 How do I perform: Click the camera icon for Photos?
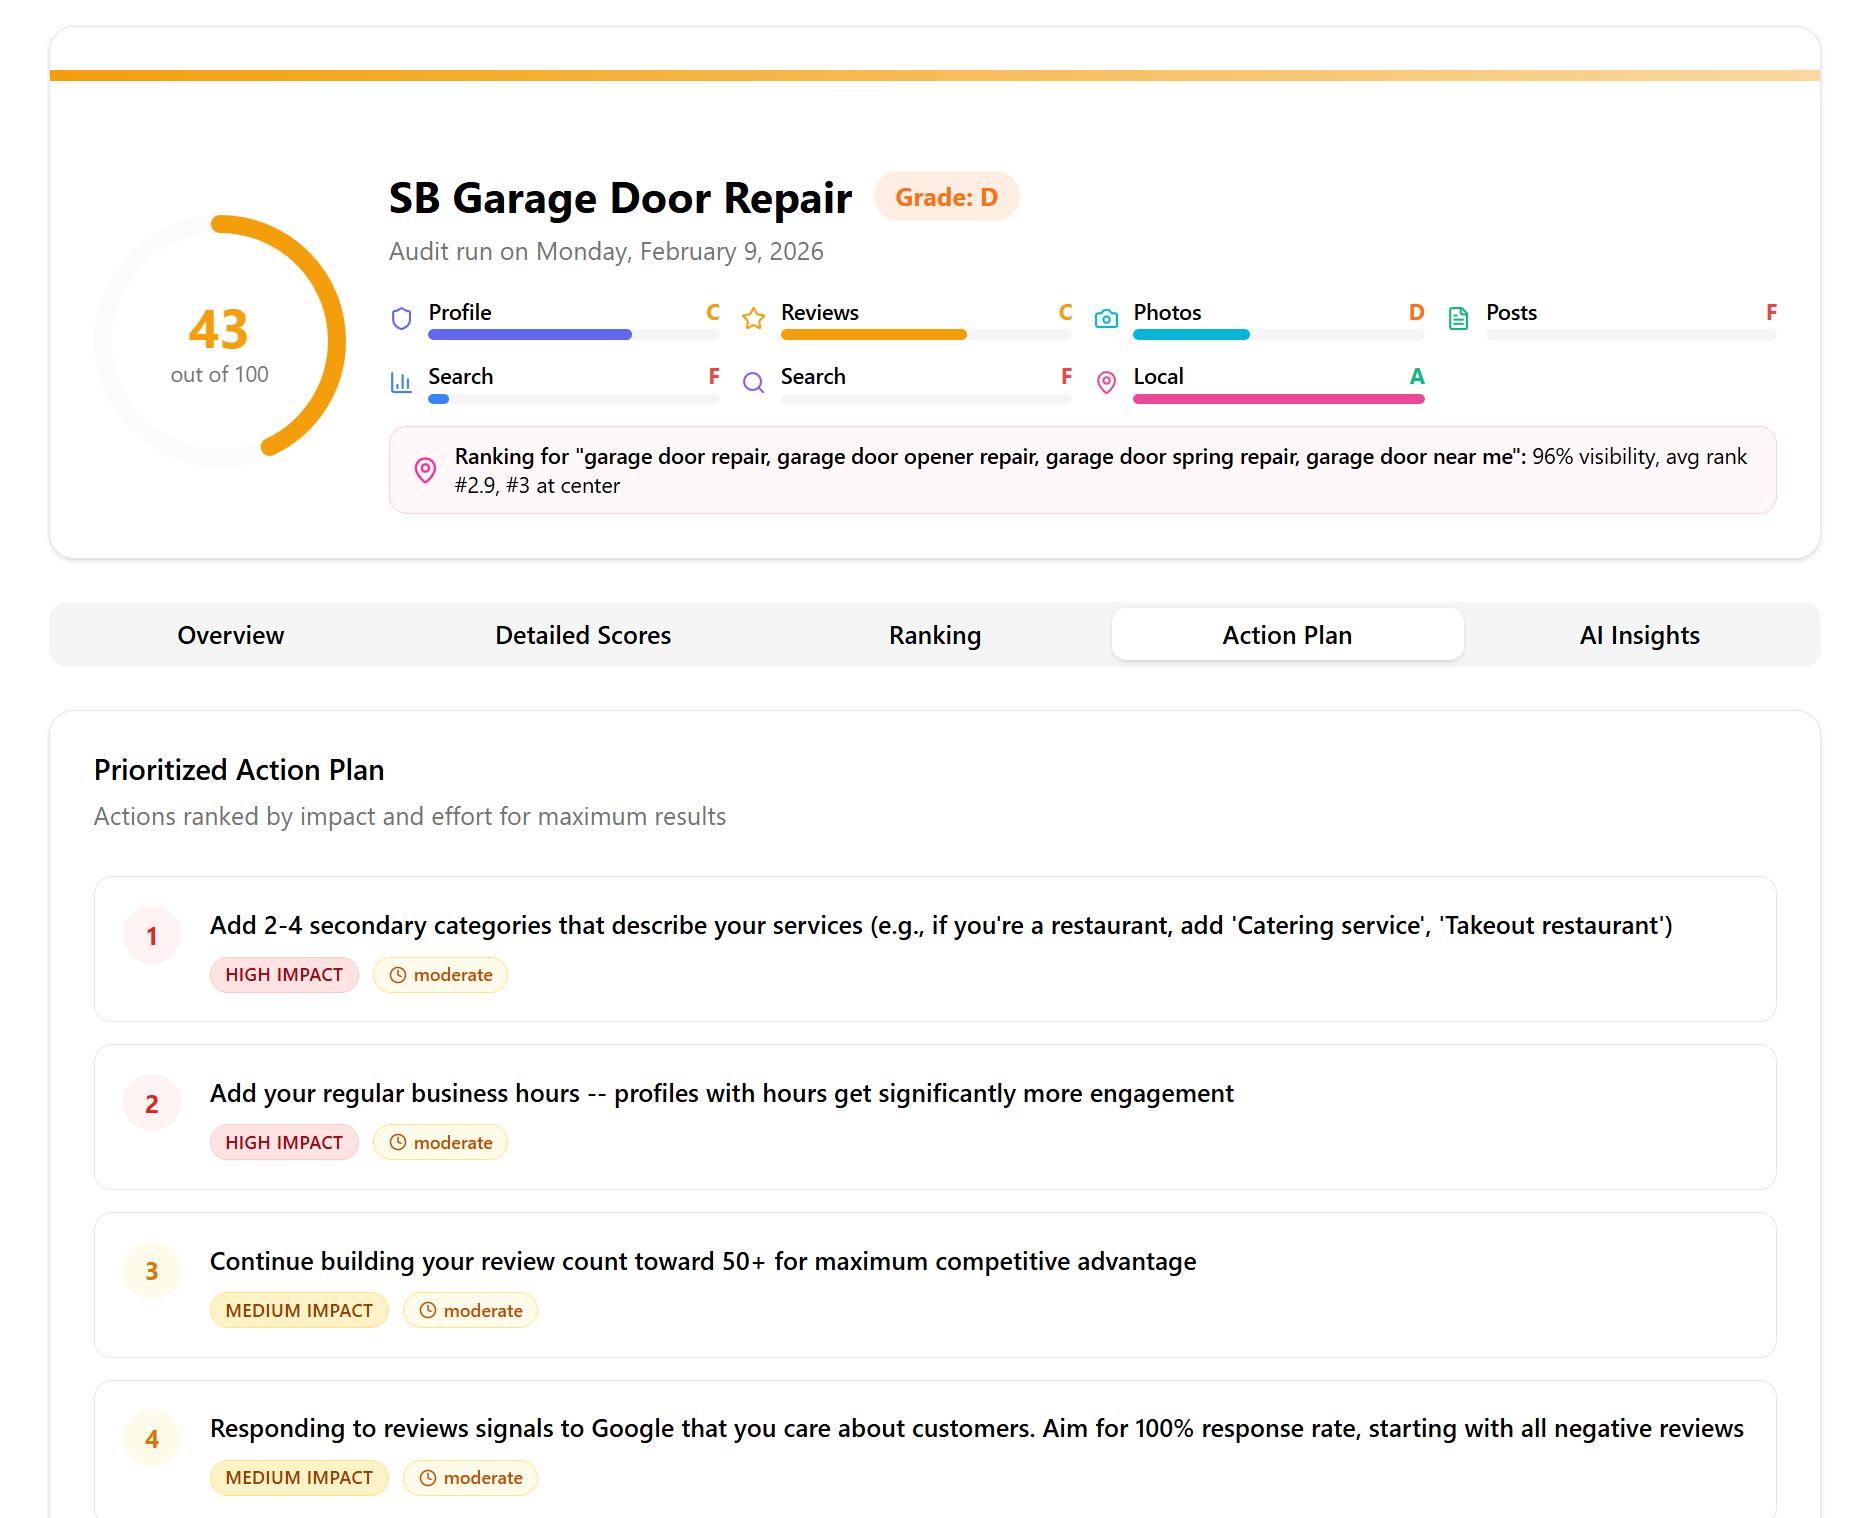1106,318
